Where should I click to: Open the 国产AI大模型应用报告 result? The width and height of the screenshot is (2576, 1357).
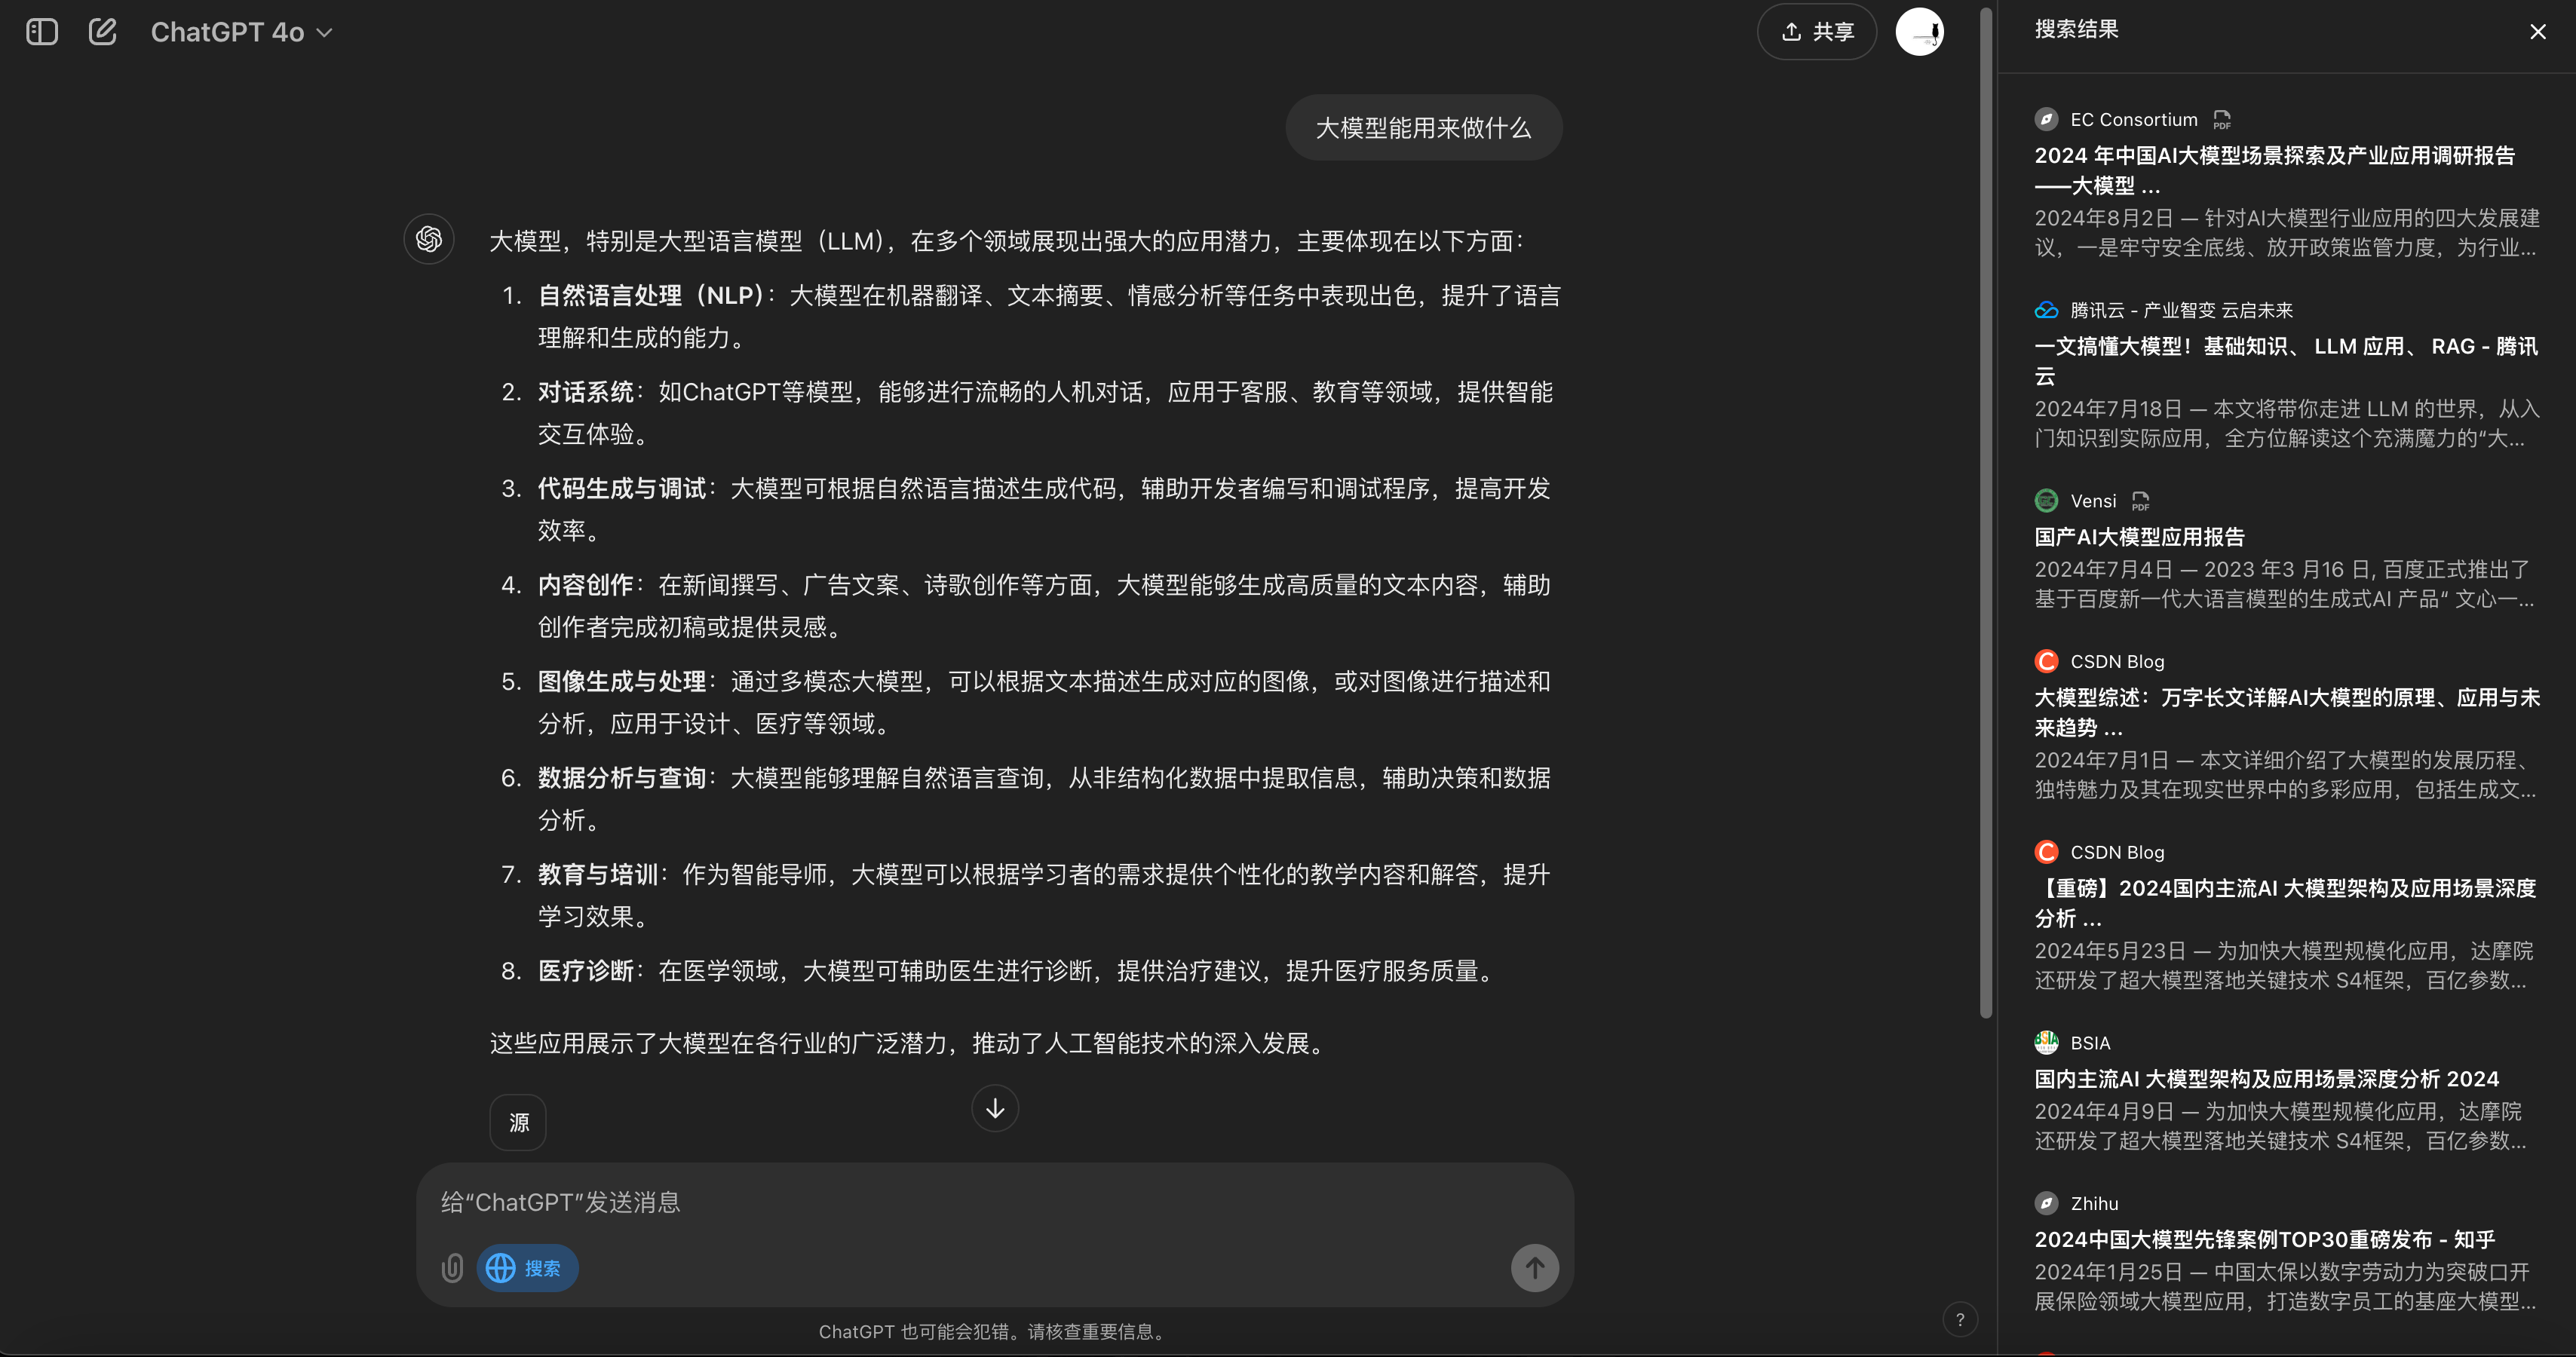[2139, 537]
